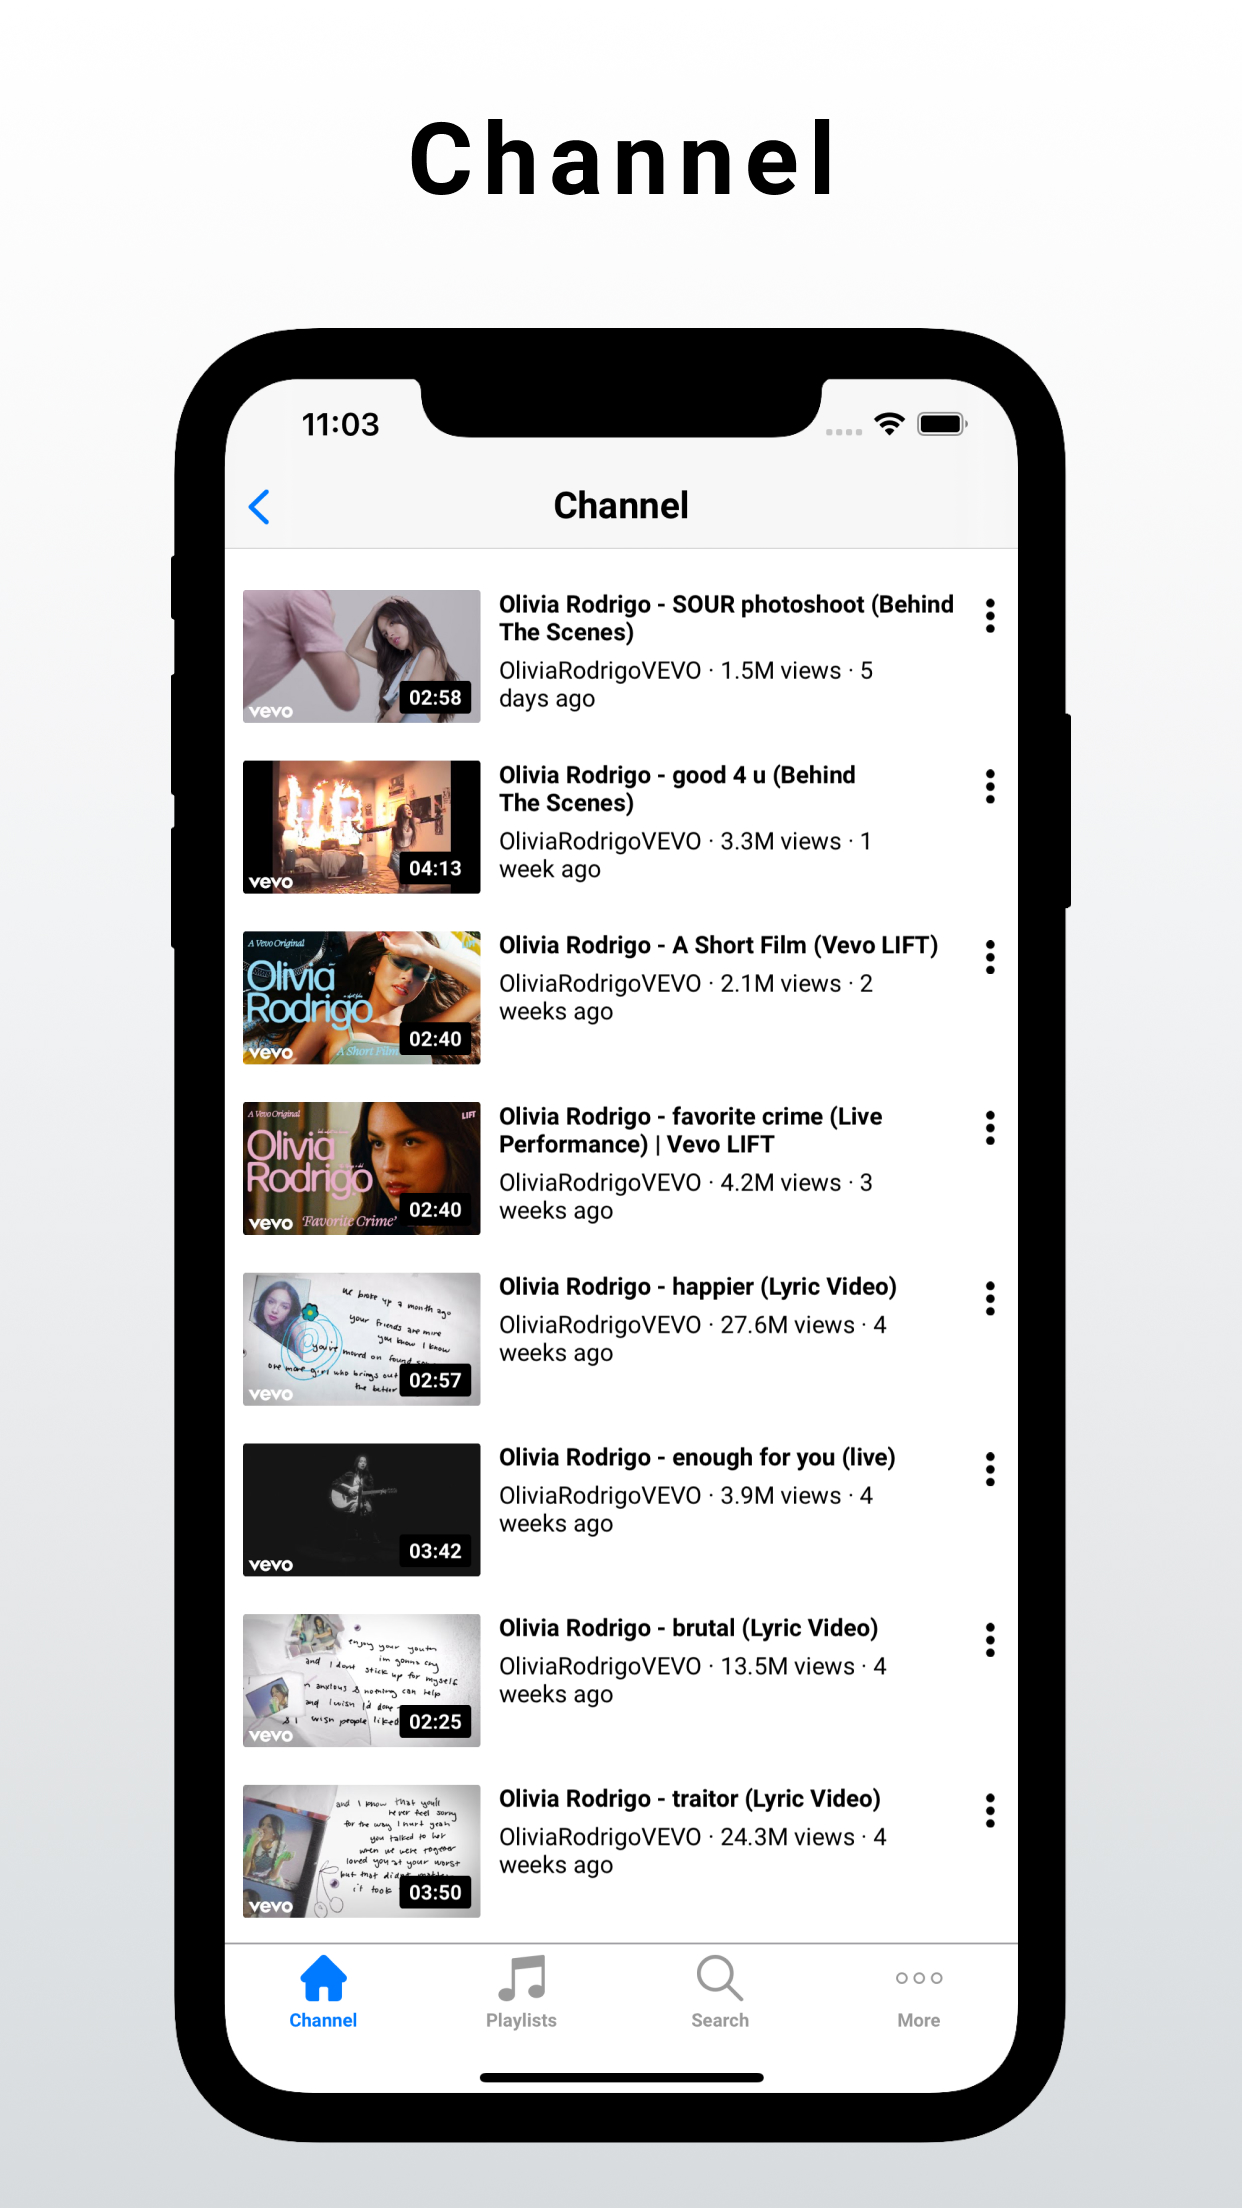Screen dimensions: 1242x2208
Task: Switch to the Search tab
Action: pos(720,1992)
